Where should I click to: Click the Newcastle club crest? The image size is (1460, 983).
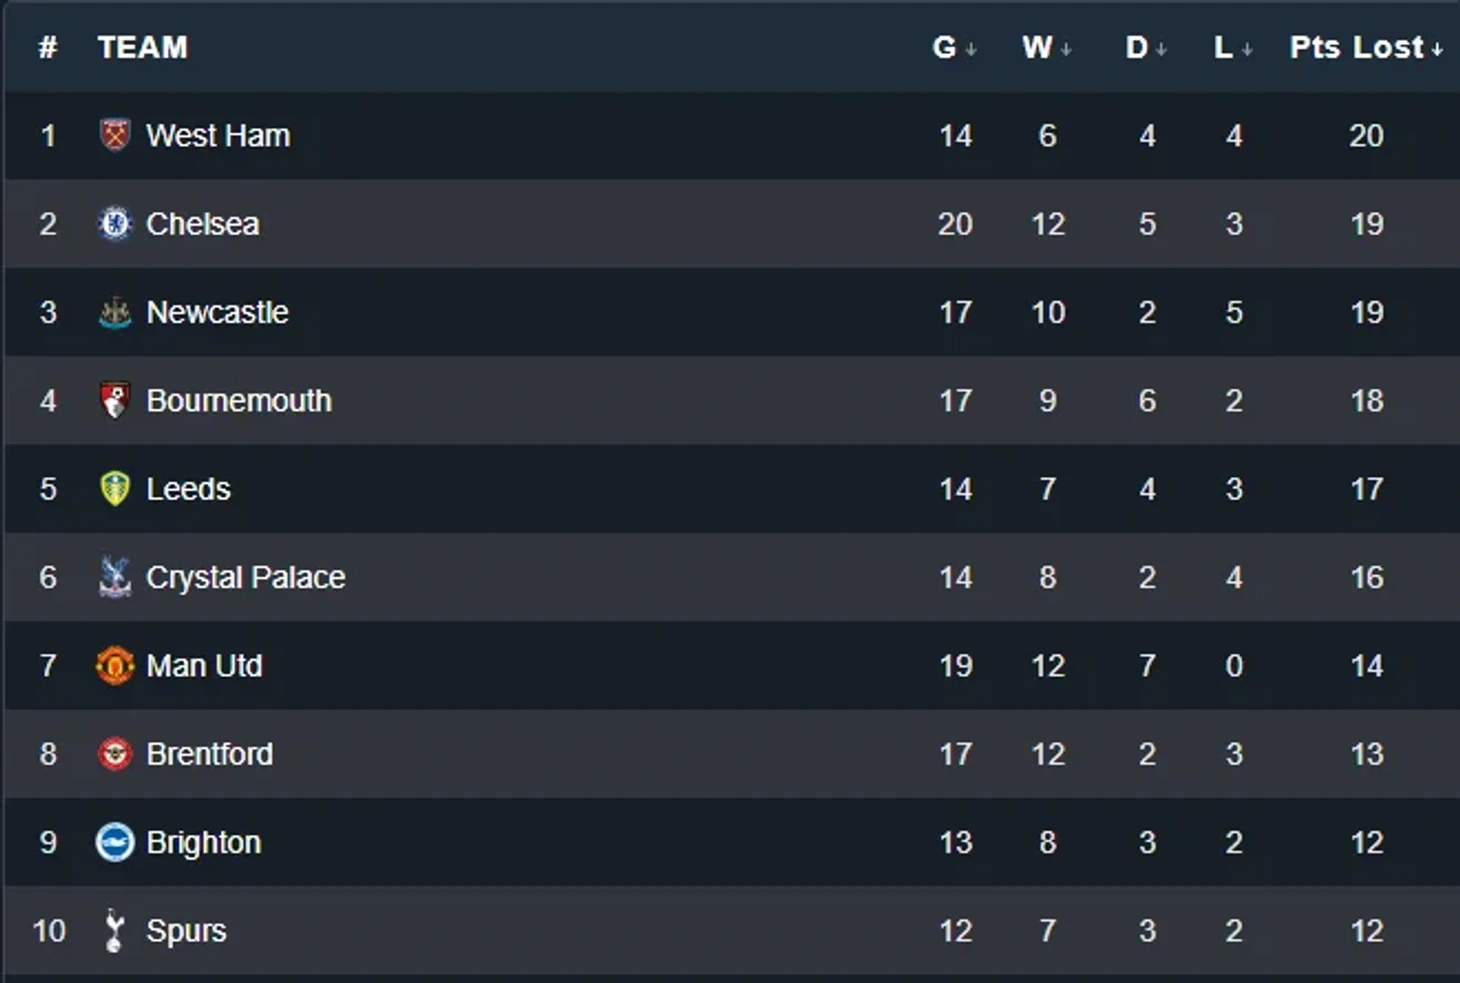115,313
